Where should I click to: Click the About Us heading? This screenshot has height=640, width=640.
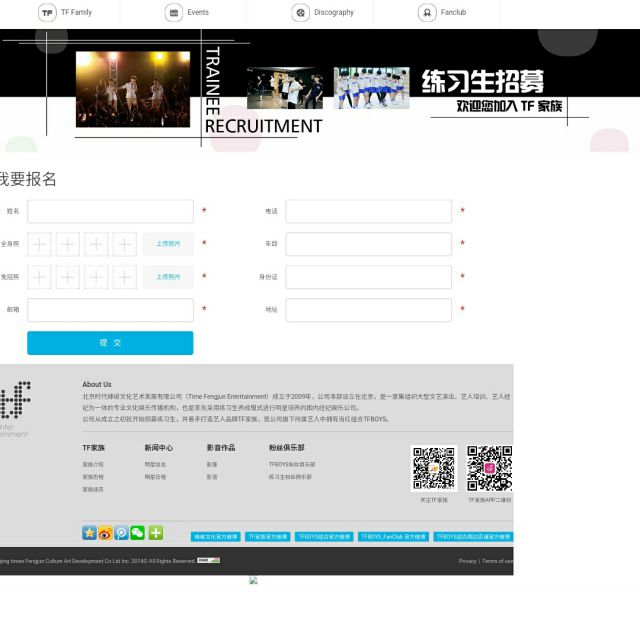[x=97, y=384]
